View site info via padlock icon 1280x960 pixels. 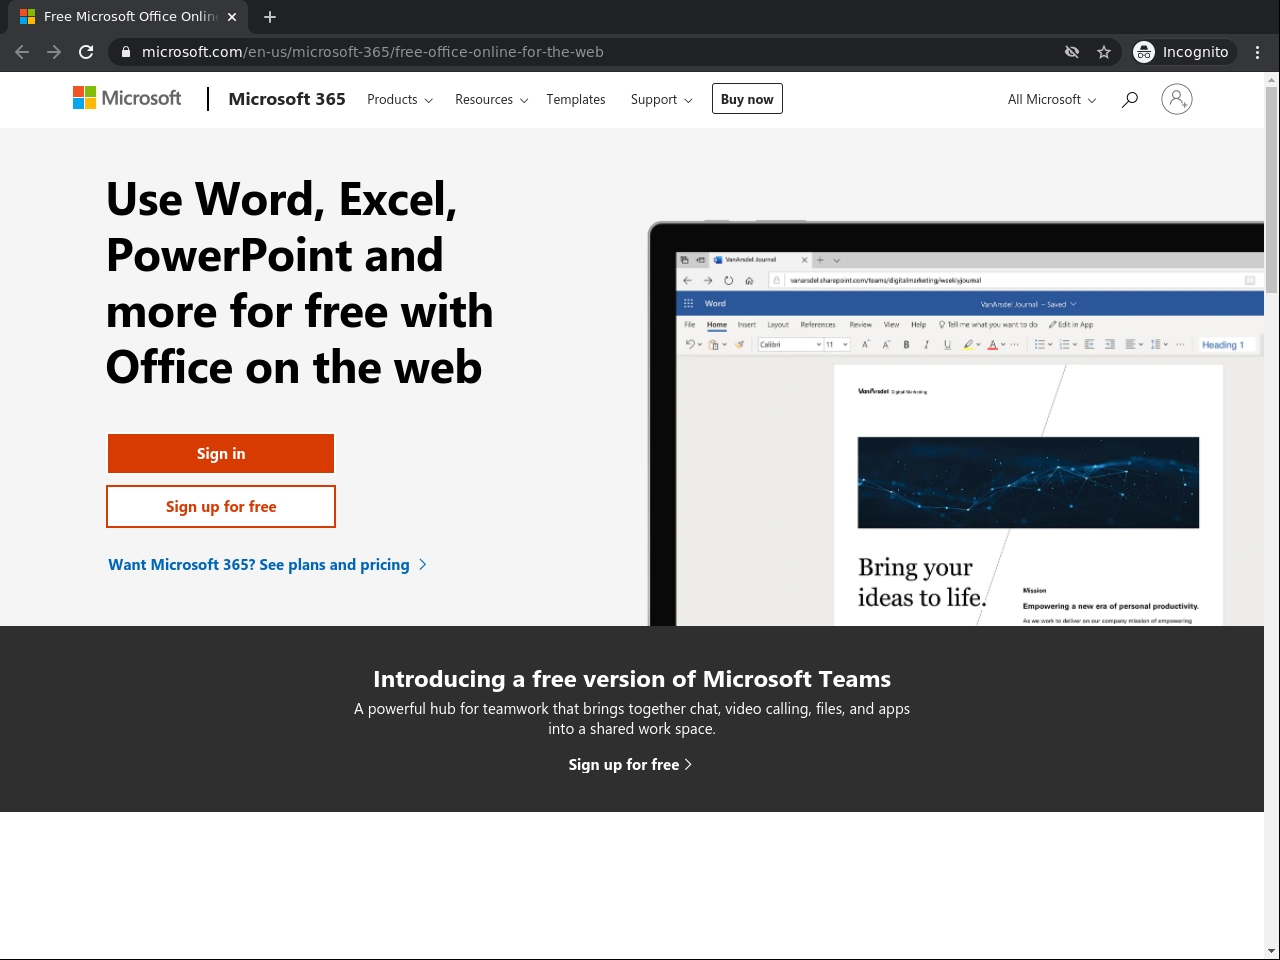(x=126, y=52)
